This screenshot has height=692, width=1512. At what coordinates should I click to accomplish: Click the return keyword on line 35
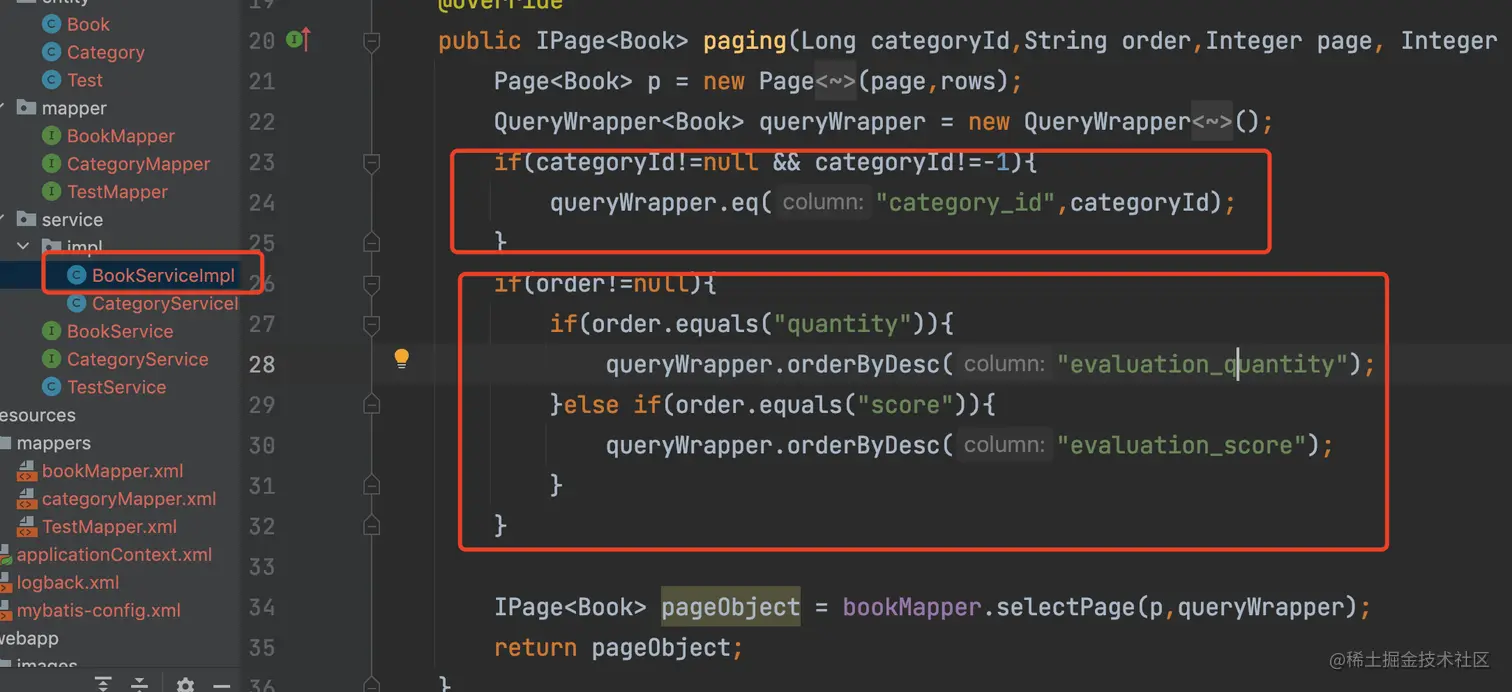(x=535, y=648)
